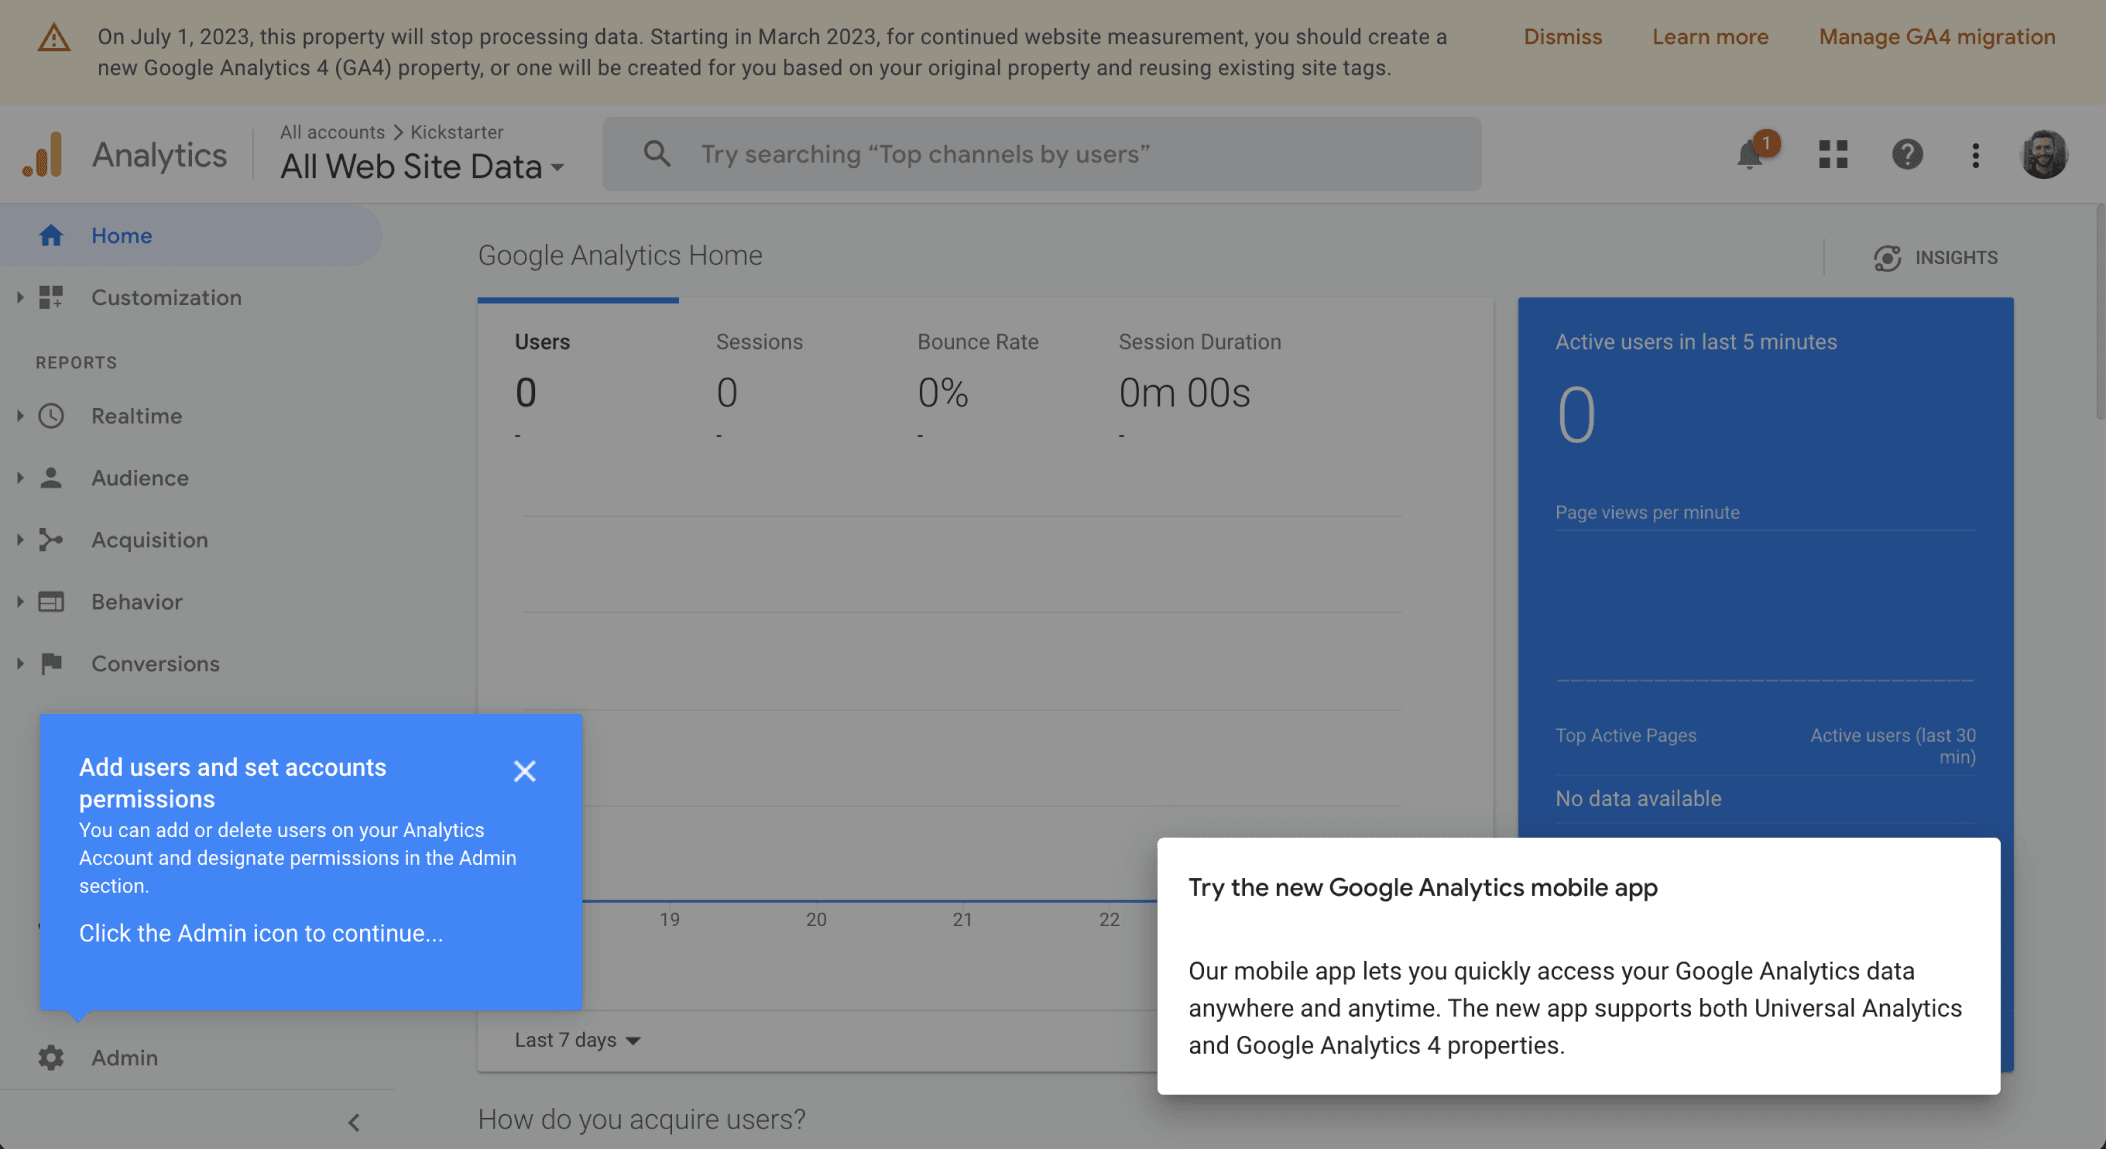Image resolution: width=2106 pixels, height=1150 pixels.
Task: Click the 'Google Analytics Home' heading
Action: [x=620, y=256]
